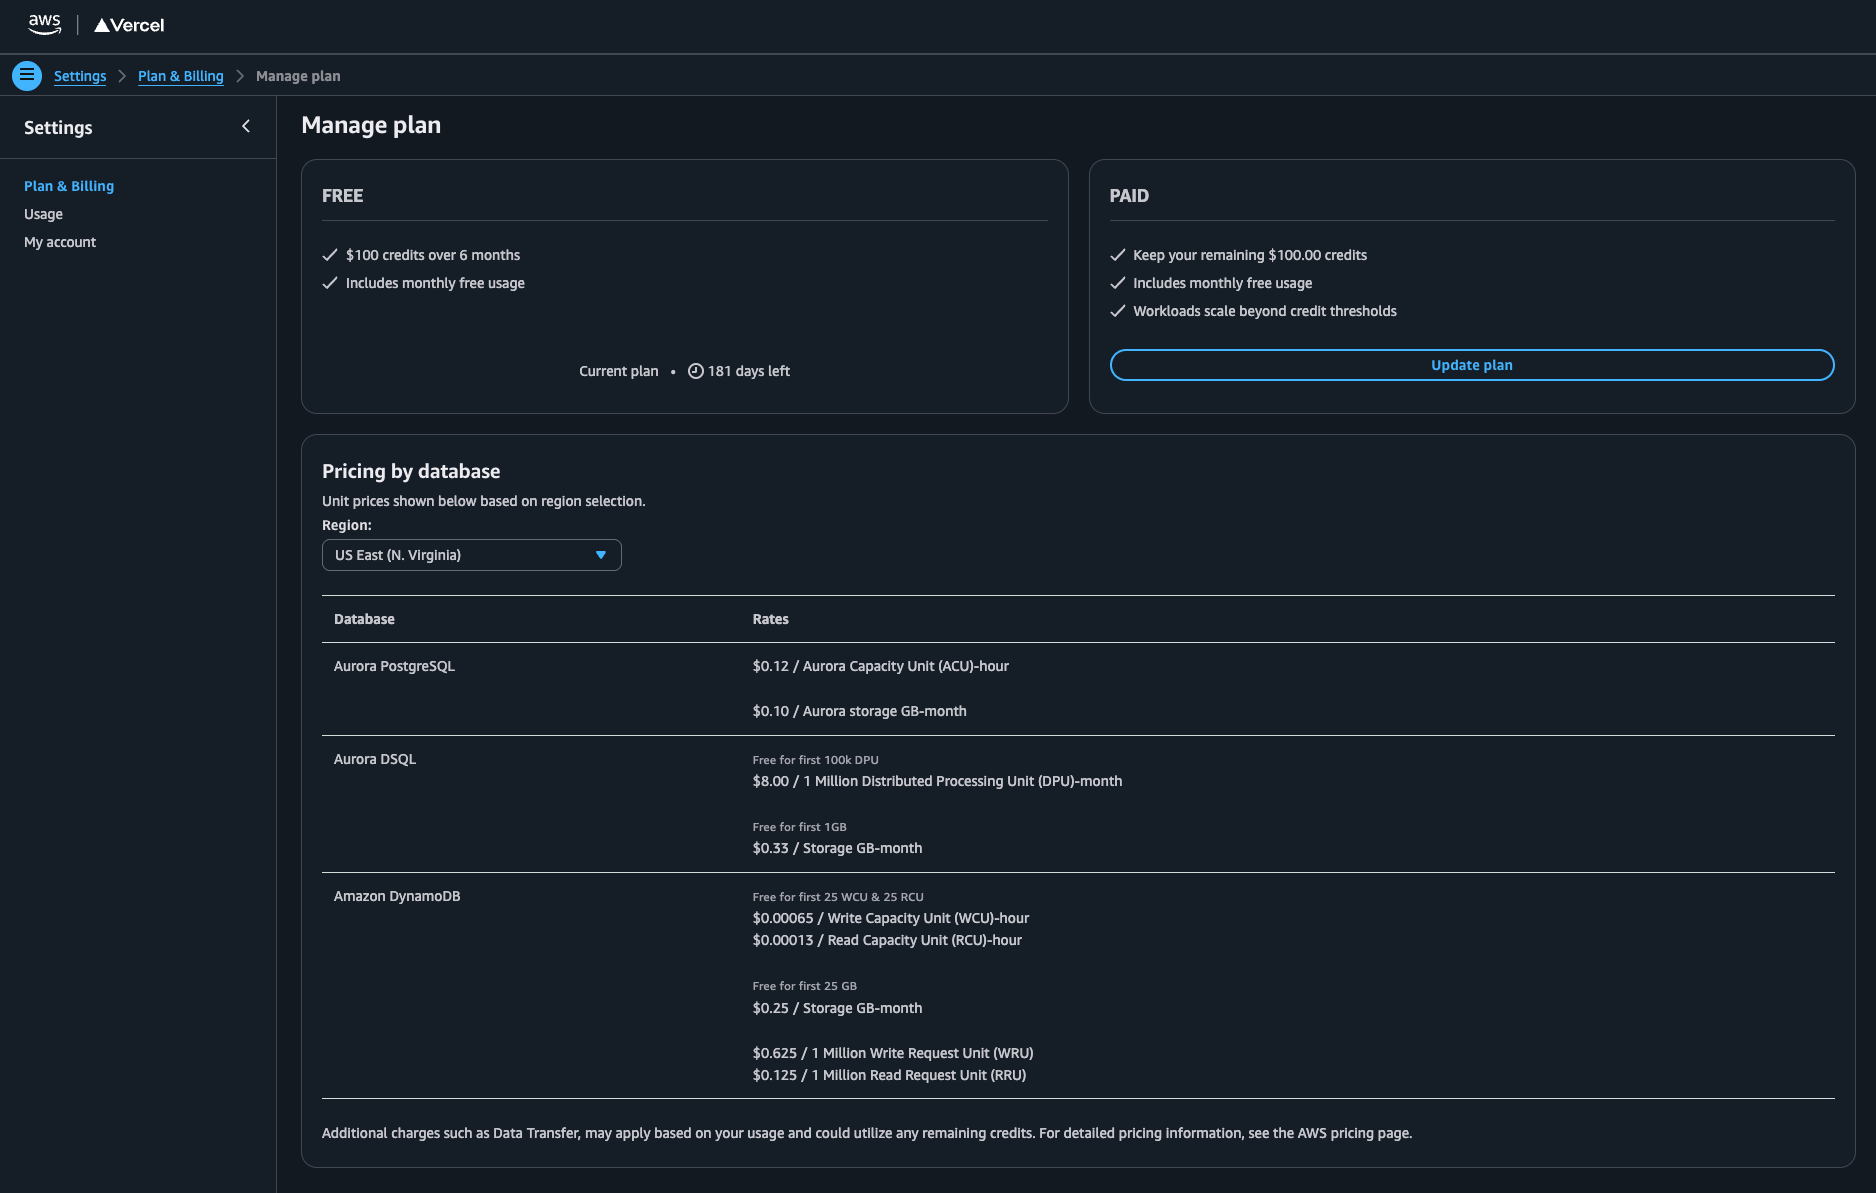Click Settings breadcrumb link
This screenshot has height=1193, width=1876.
click(80, 76)
